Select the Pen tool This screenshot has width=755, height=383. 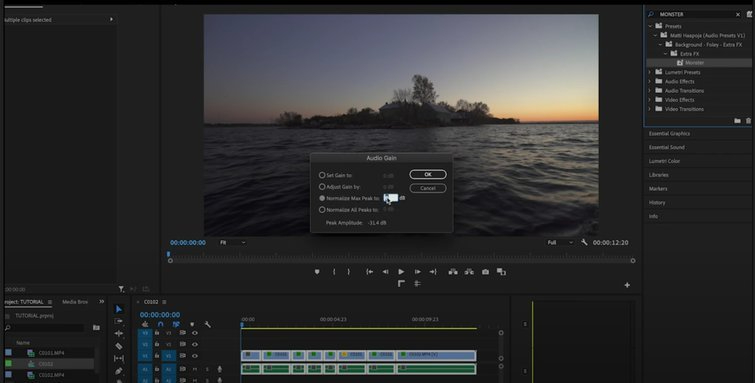click(119, 371)
